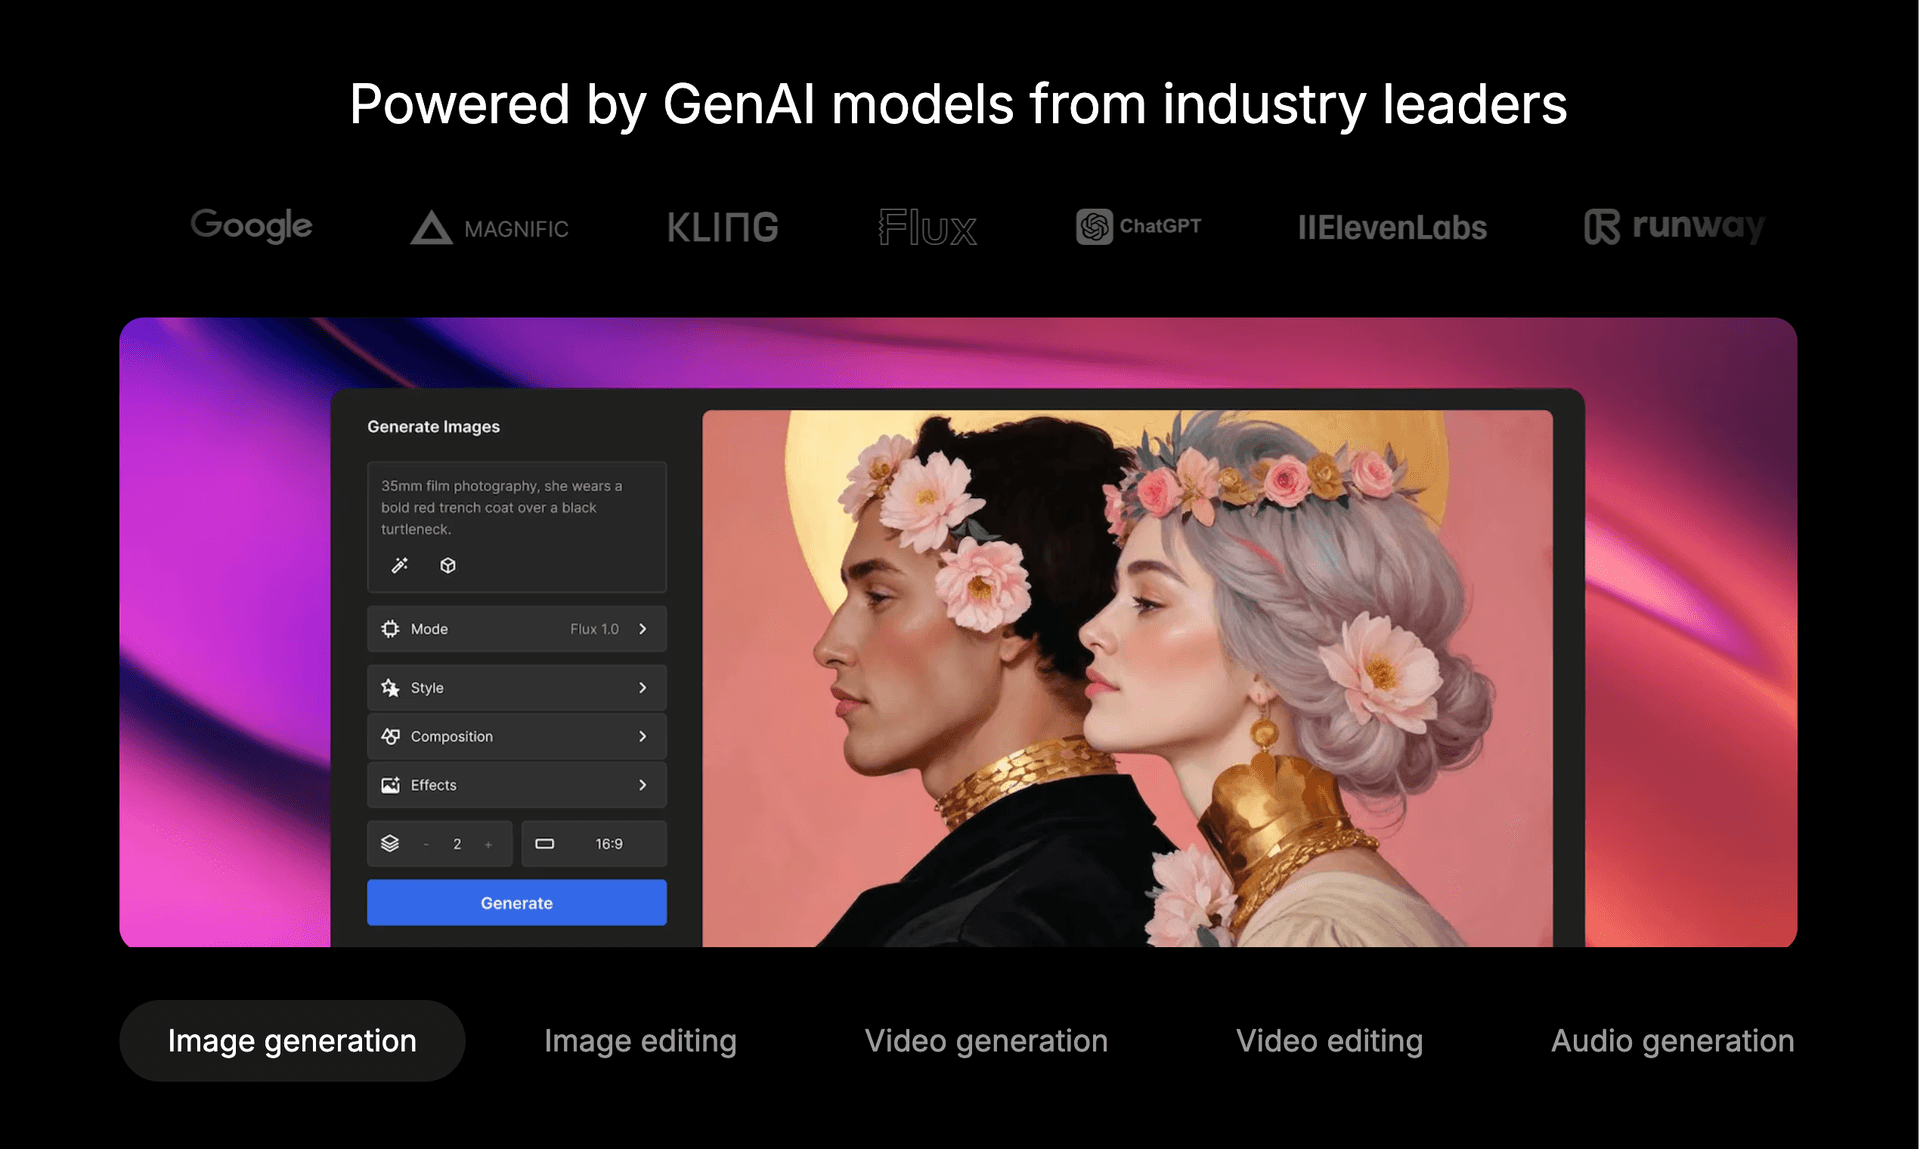Click the blue Generate button
Viewport: 1920px width, 1149px height.
517,902
